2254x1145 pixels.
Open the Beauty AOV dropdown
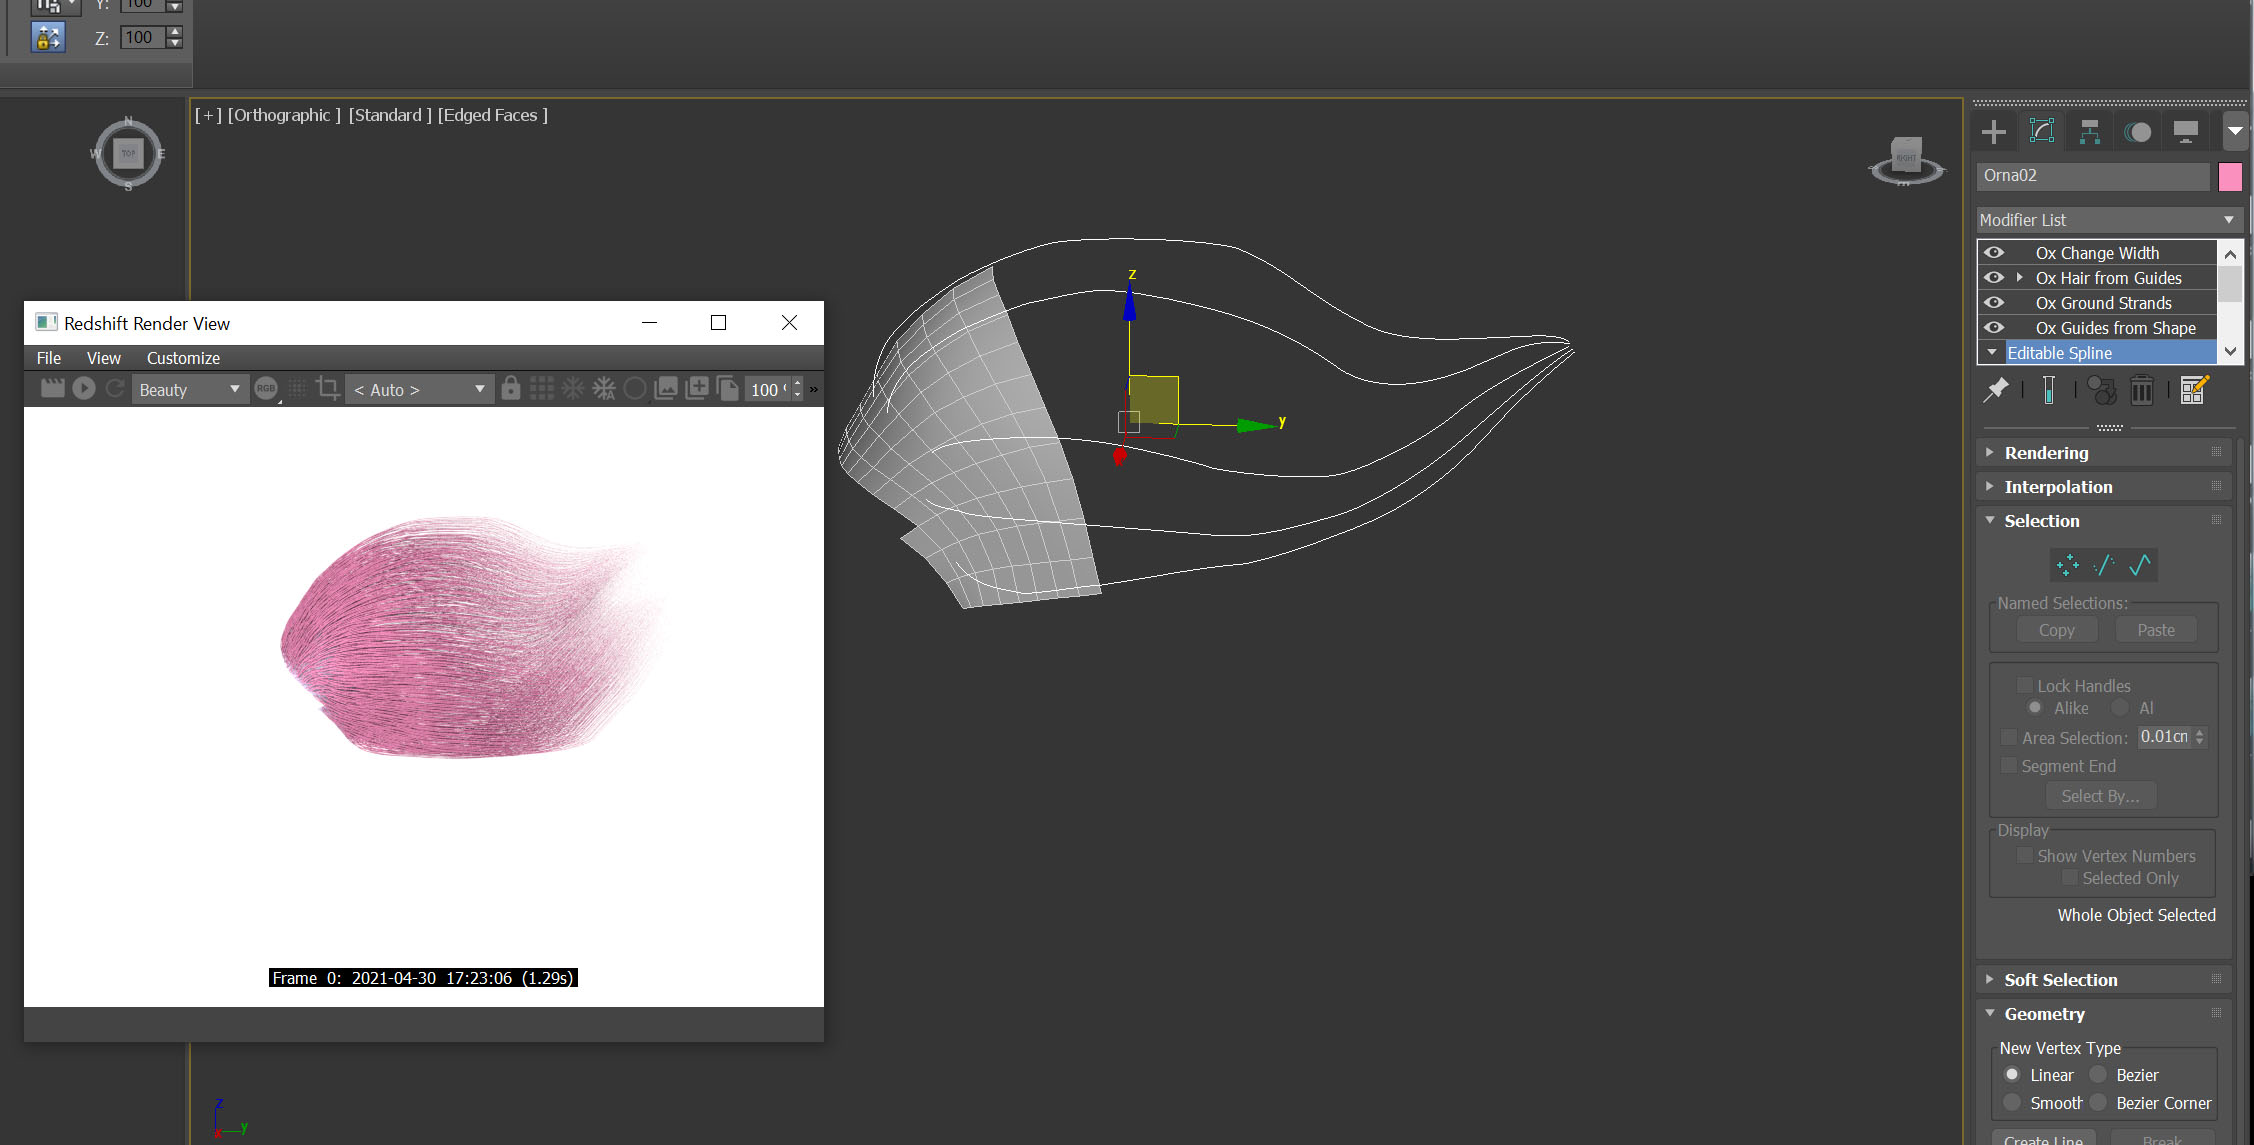coord(189,389)
